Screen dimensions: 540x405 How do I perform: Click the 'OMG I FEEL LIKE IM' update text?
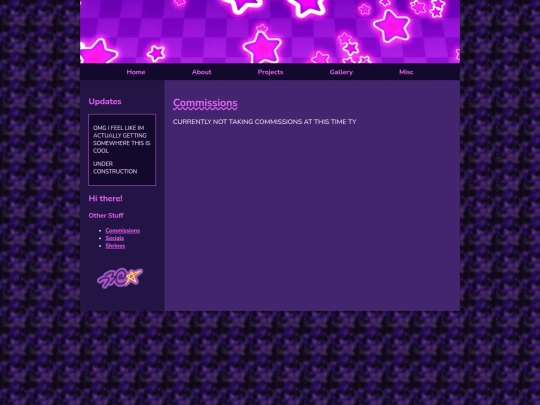point(122,139)
